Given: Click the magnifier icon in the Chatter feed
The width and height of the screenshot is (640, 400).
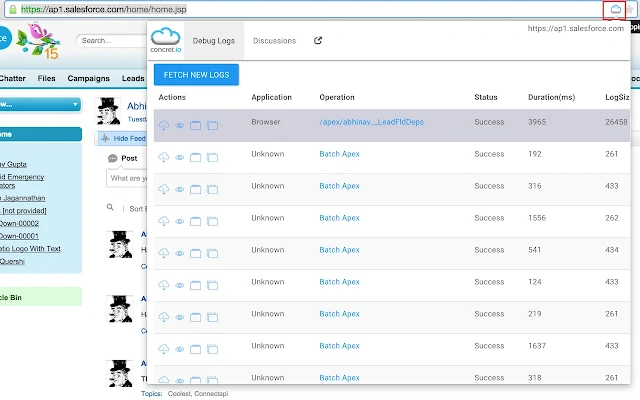Looking at the screenshot, I should click(110, 208).
